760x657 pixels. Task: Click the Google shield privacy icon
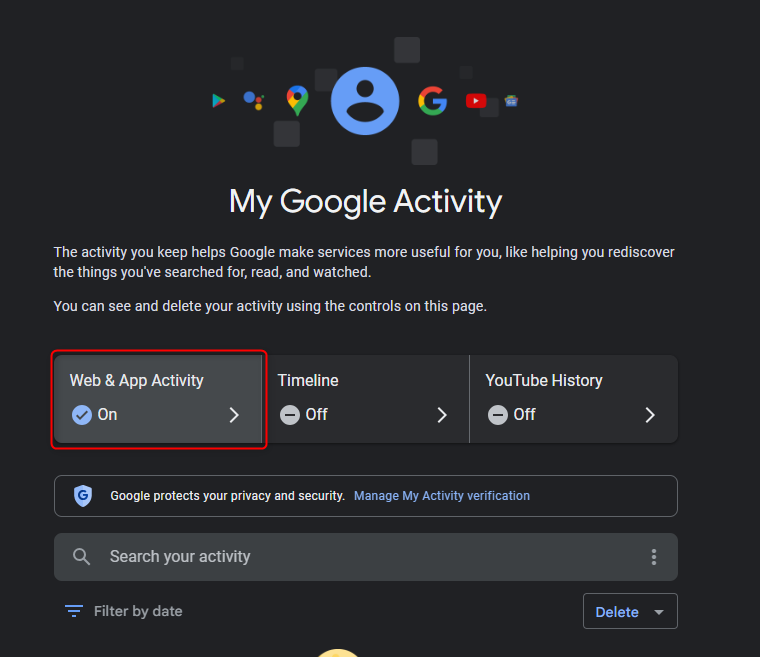pyautogui.click(x=83, y=496)
